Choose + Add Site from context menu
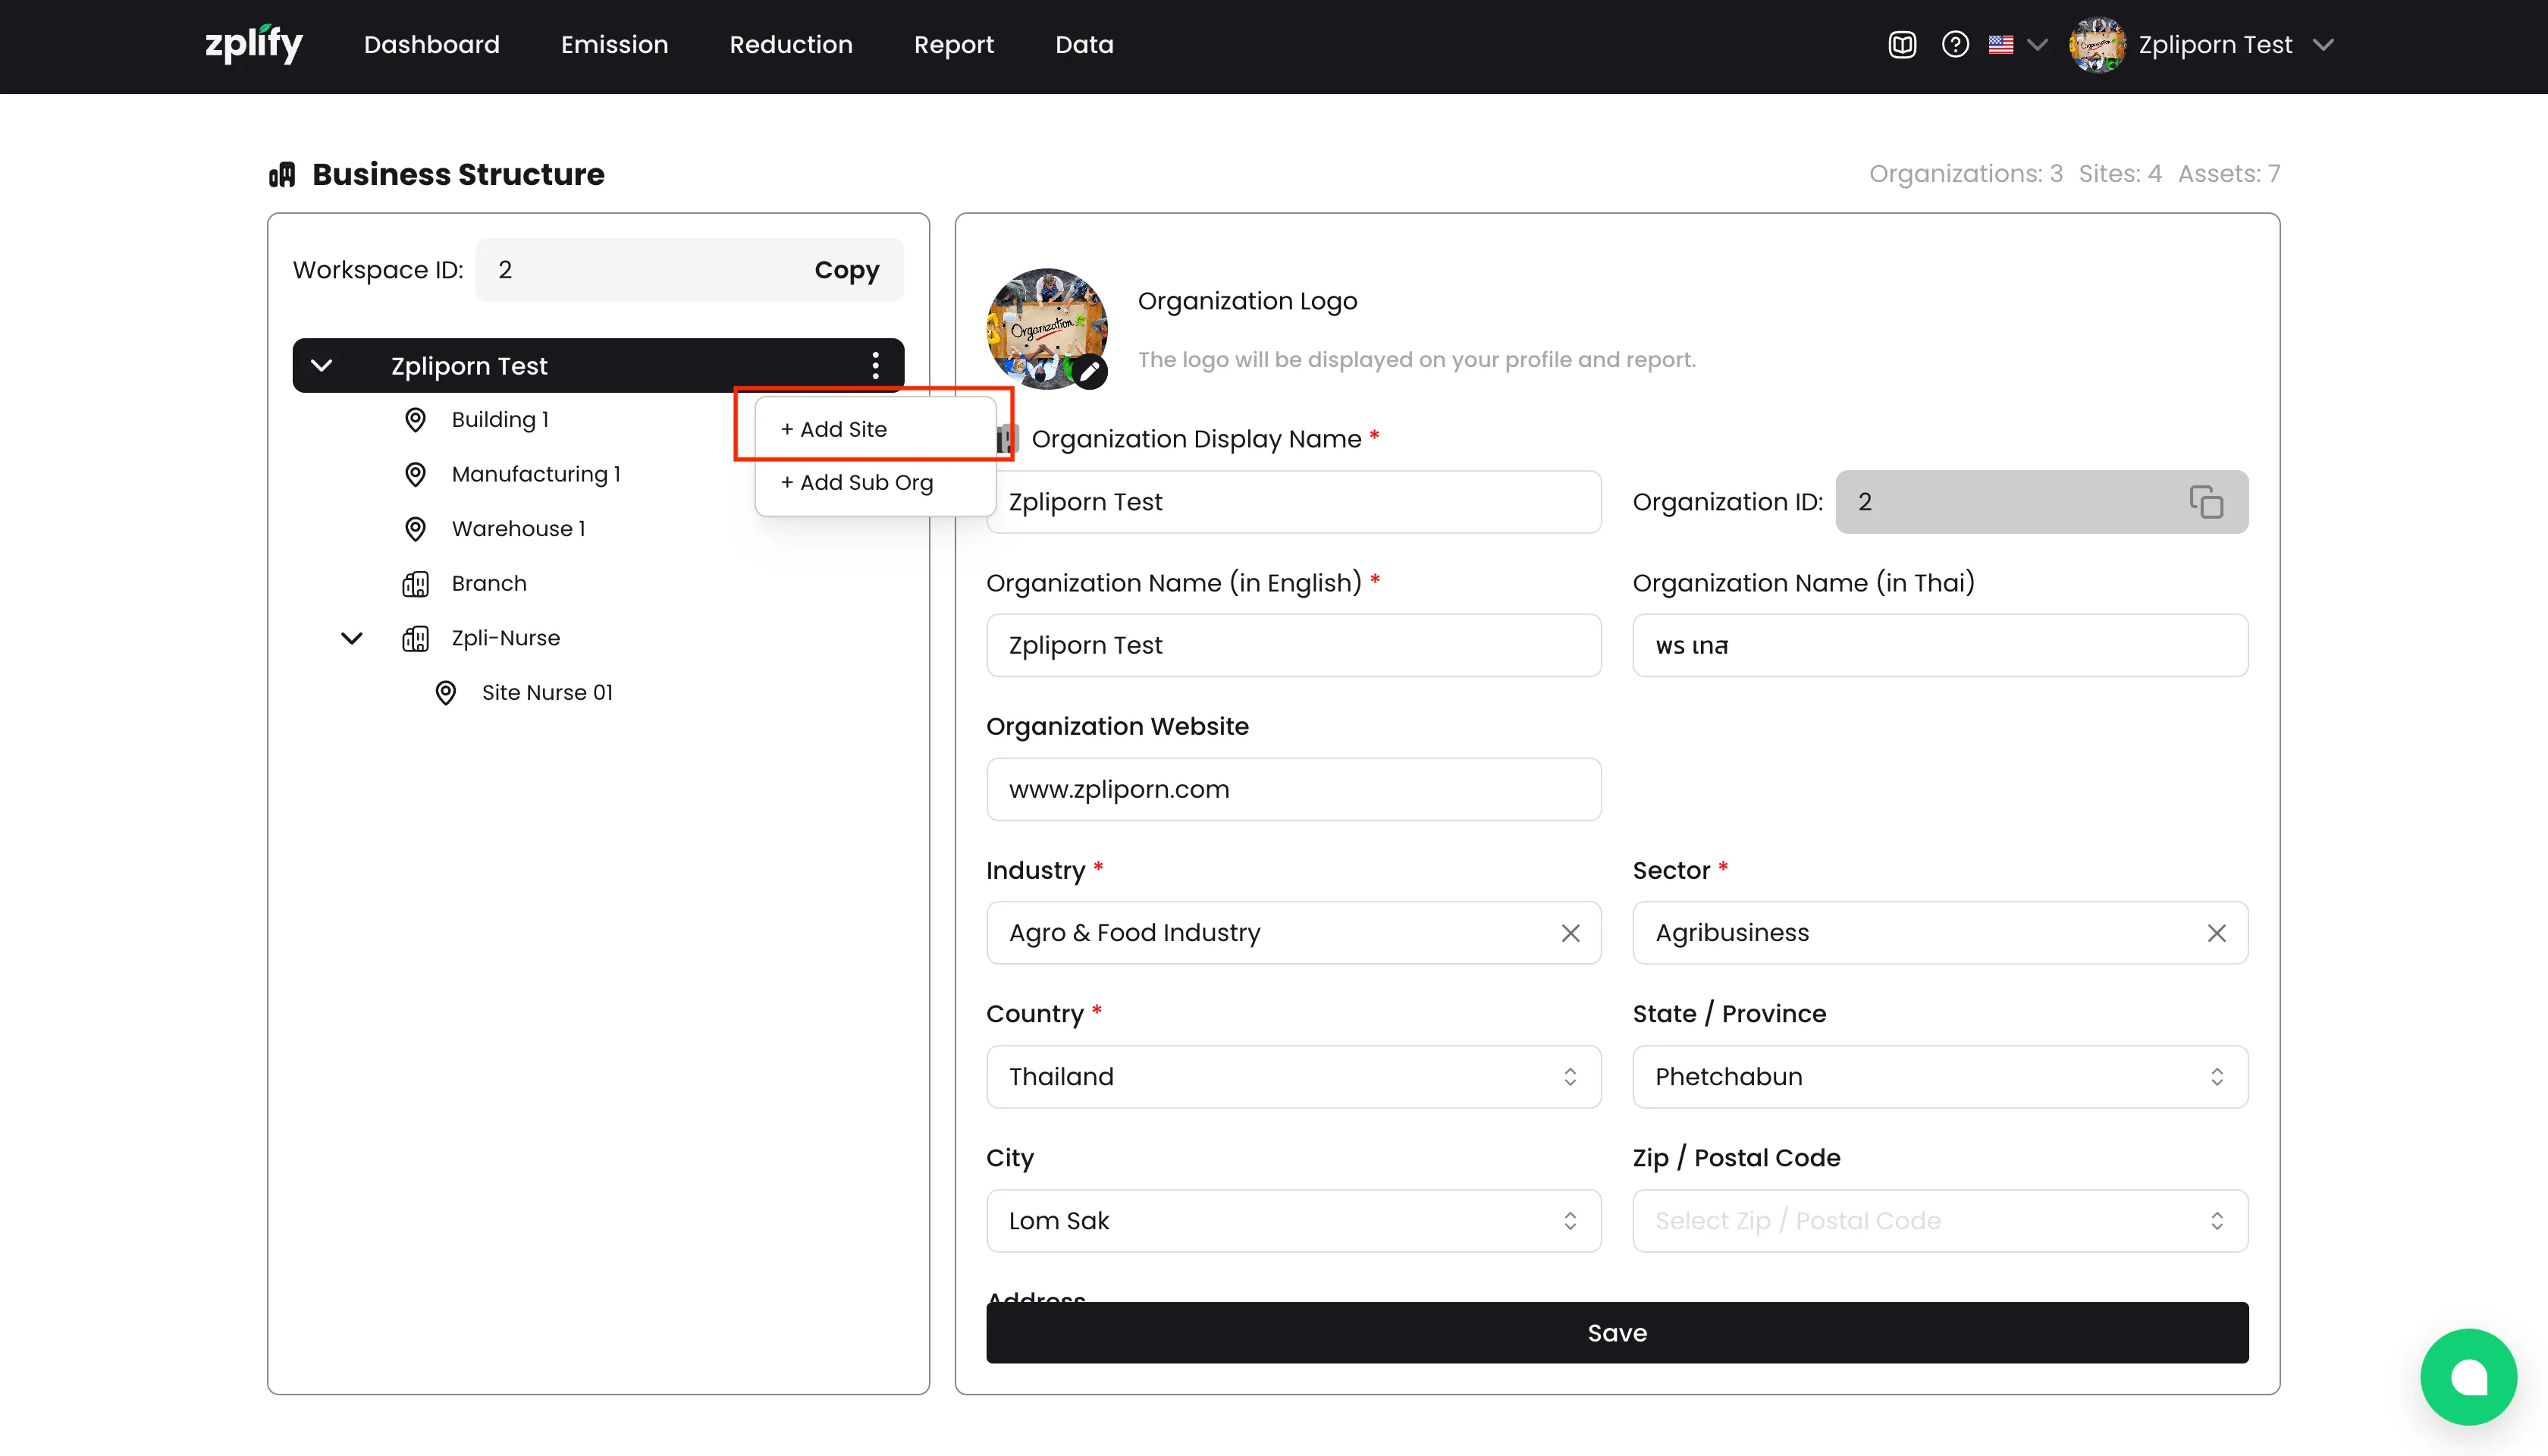This screenshot has width=2548, height=1456. coord(834,429)
